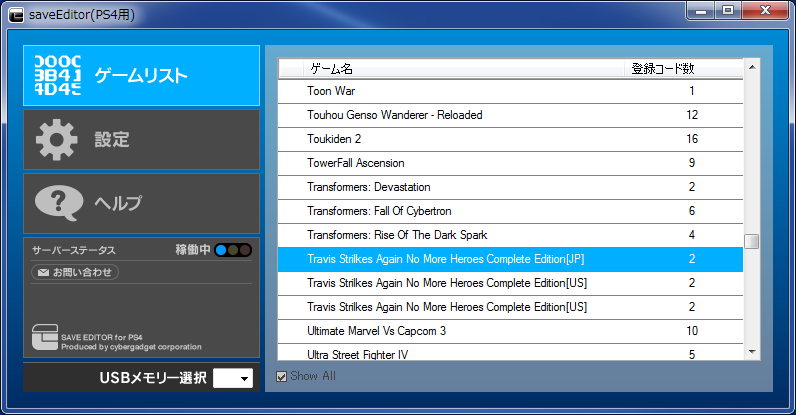Viewport: 796px width, 415px height.
Task: Click the blue server status indicator light
Action: [x=221, y=250]
